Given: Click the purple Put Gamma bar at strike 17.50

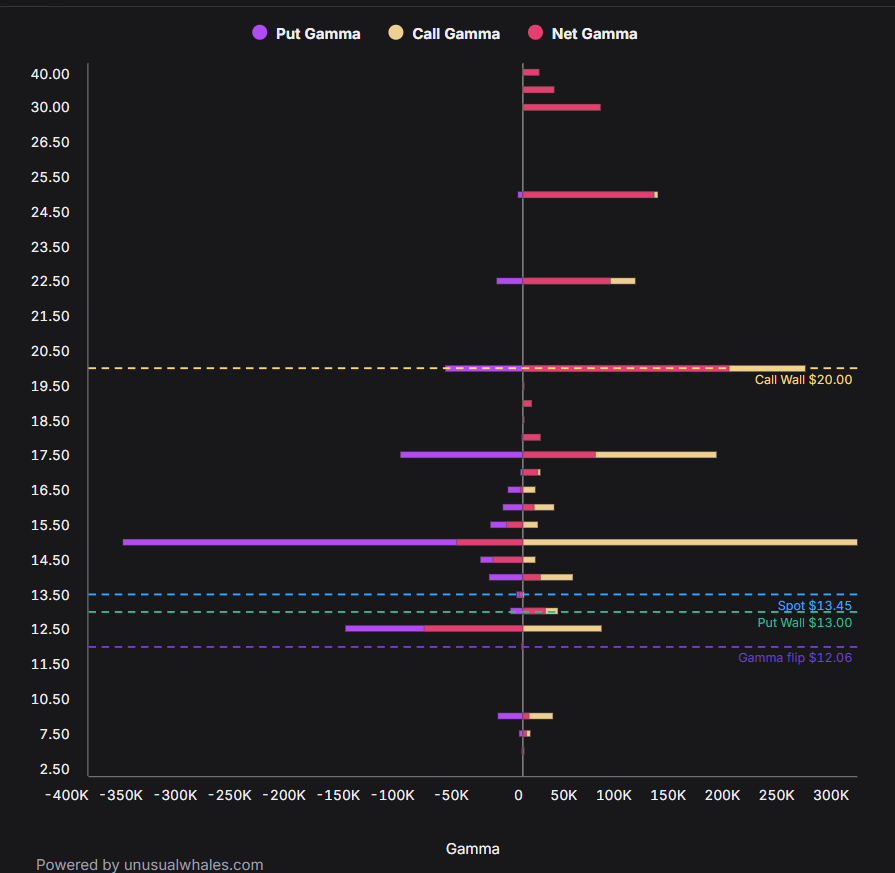Looking at the screenshot, I should click(461, 455).
